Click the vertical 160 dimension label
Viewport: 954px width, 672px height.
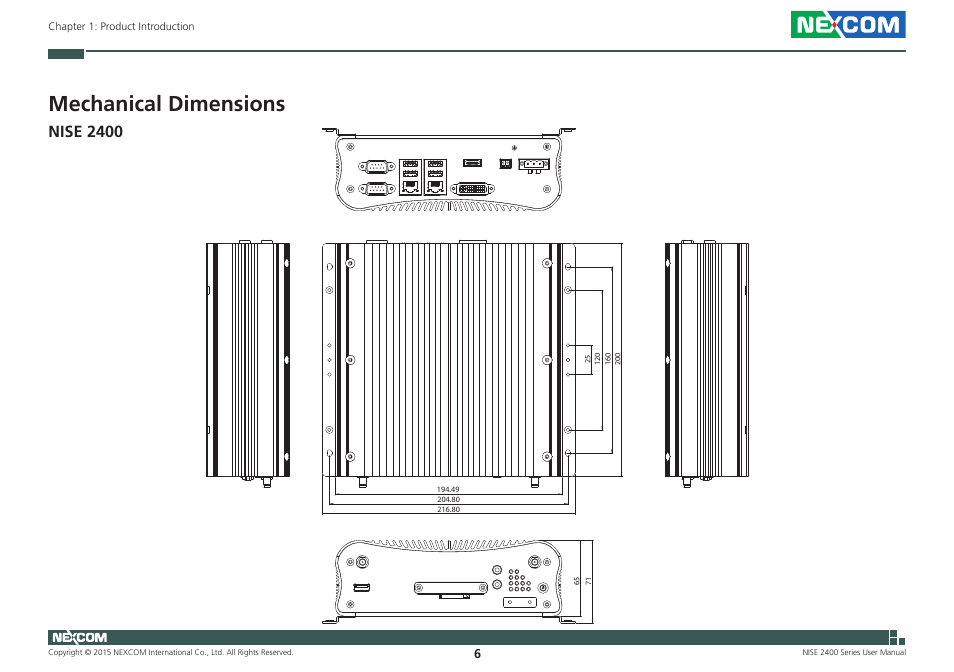(607, 358)
